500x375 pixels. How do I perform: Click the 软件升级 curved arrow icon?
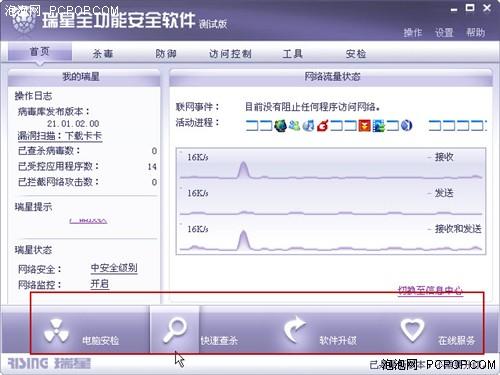pyautogui.click(x=295, y=330)
